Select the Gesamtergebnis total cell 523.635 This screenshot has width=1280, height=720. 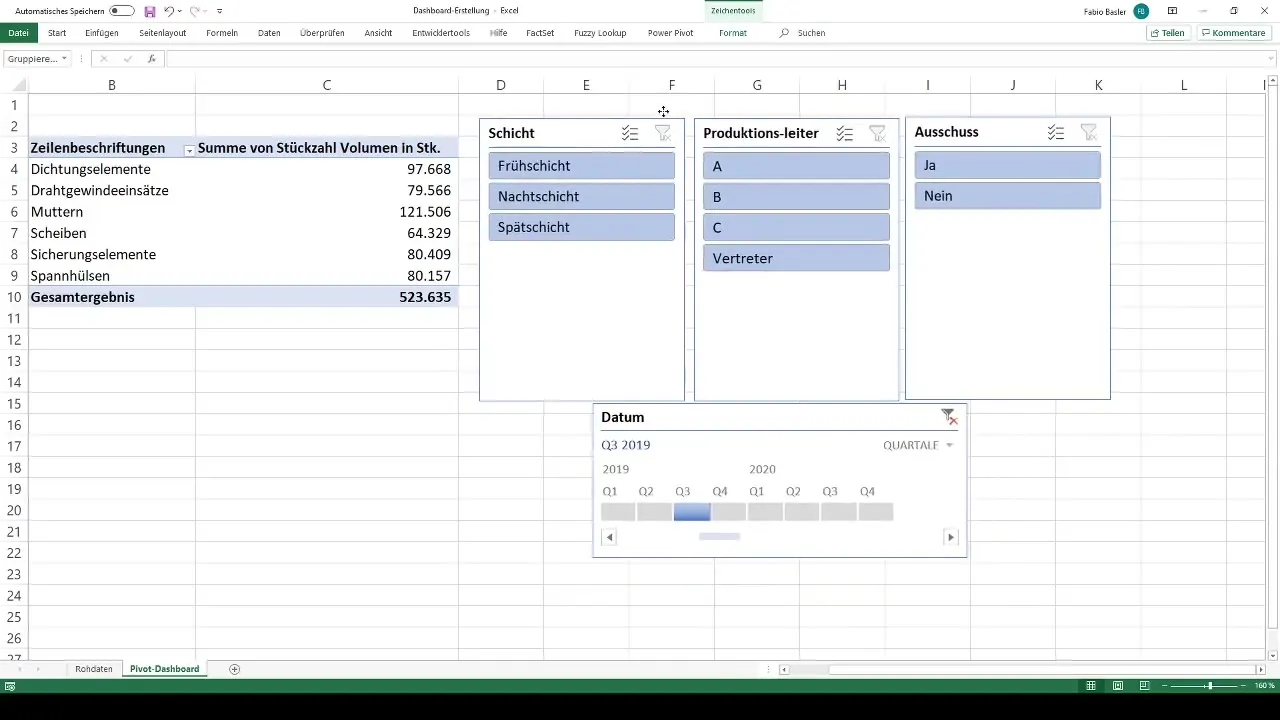pyautogui.click(x=327, y=297)
